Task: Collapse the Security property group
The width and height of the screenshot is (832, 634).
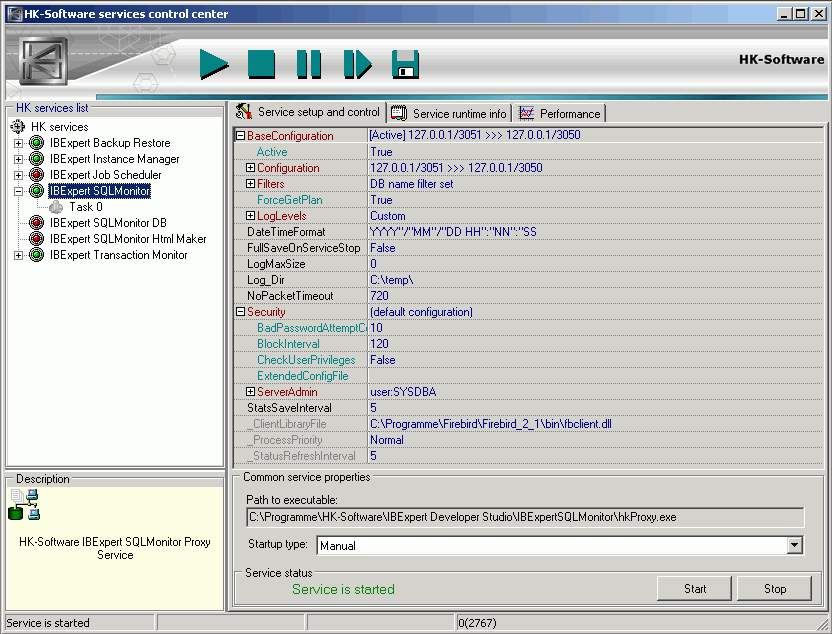Action: click(x=240, y=312)
